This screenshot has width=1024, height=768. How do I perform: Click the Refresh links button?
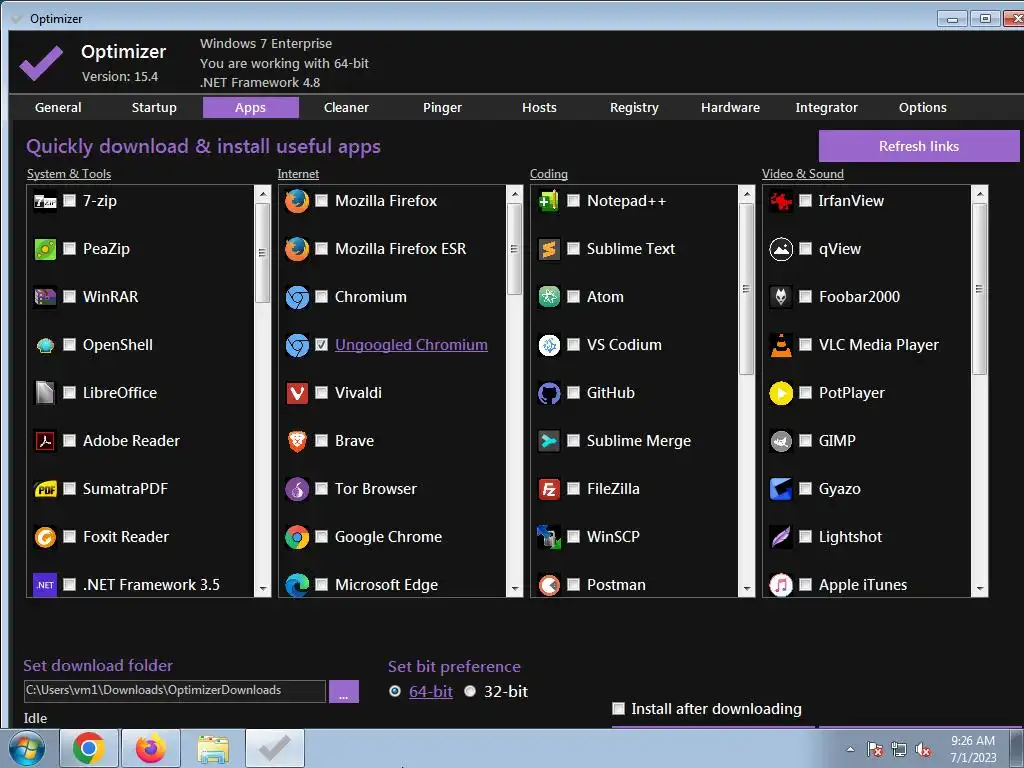pos(919,146)
